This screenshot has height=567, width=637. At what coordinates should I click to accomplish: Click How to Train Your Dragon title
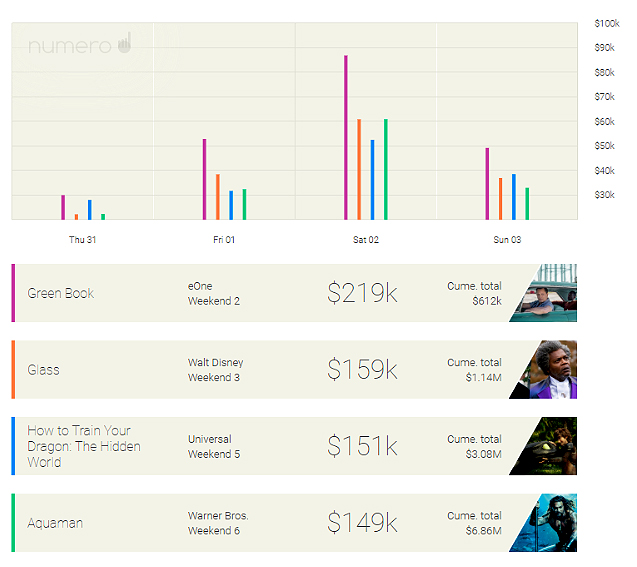(84, 446)
